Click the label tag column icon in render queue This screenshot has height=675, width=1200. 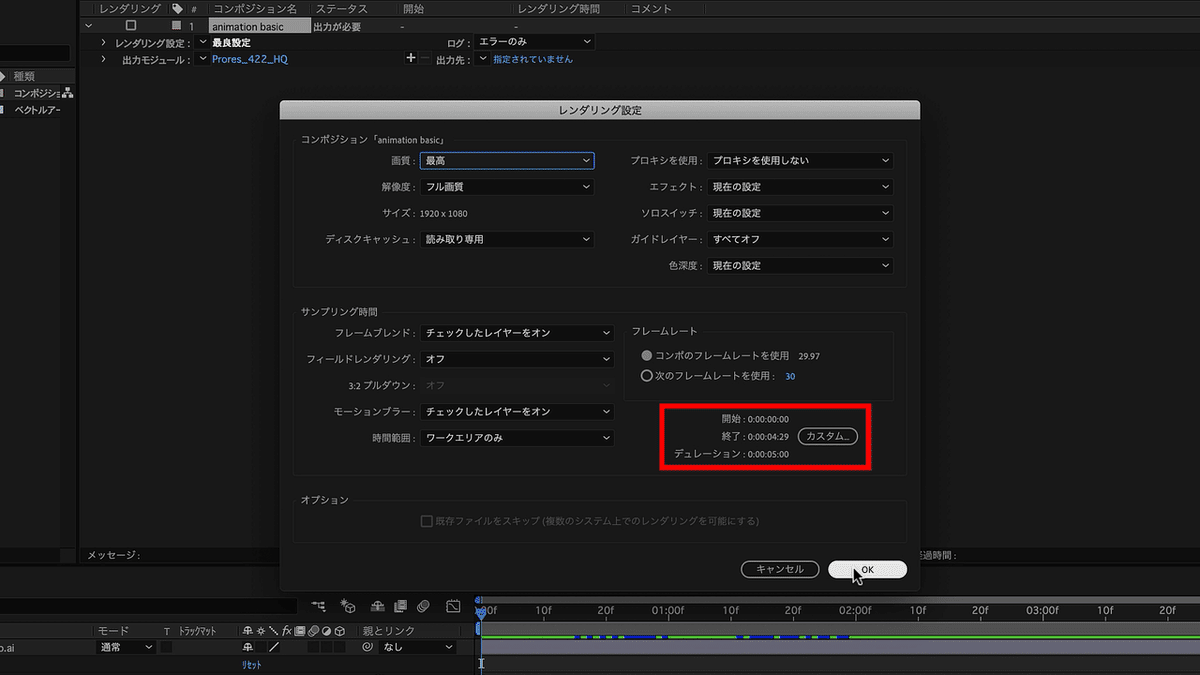(x=177, y=8)
